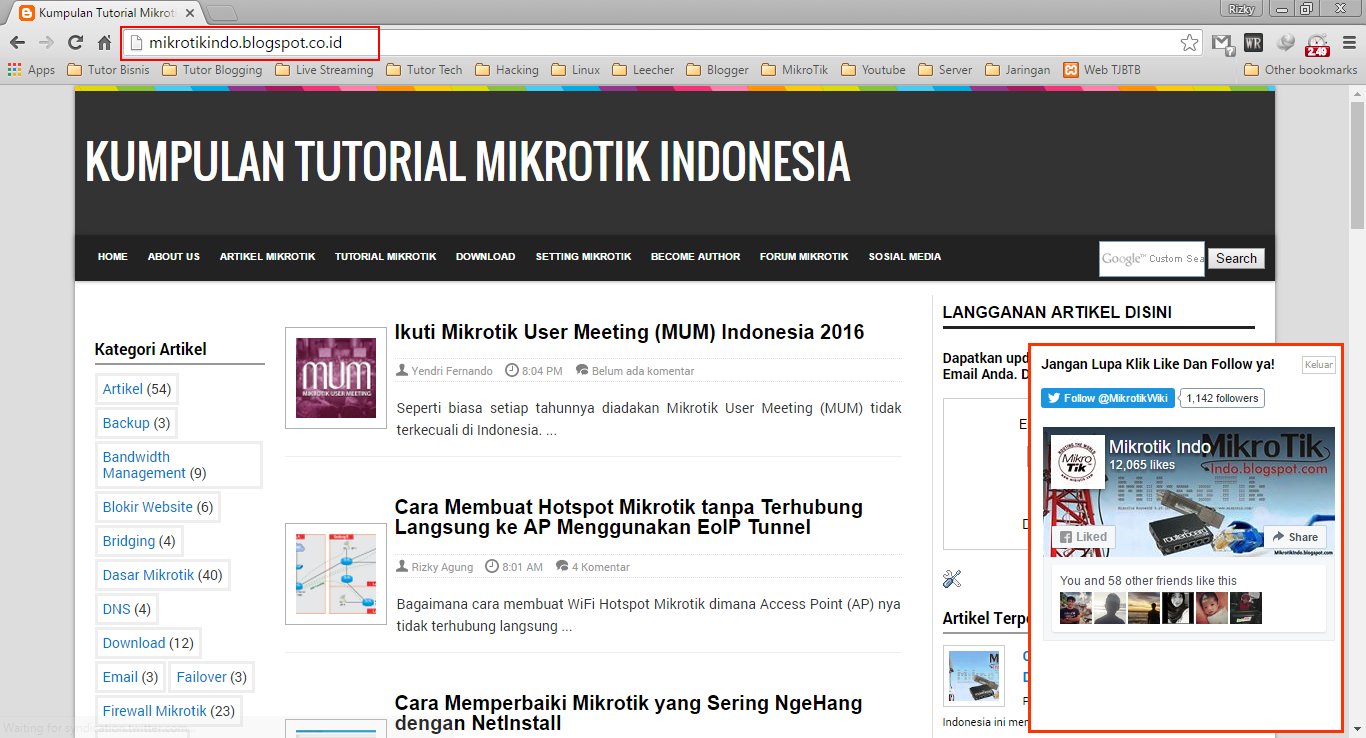Click the browser Forward arrow
Image resolution: width=1366 pixels, height=738 pixels.
point(46,42)
